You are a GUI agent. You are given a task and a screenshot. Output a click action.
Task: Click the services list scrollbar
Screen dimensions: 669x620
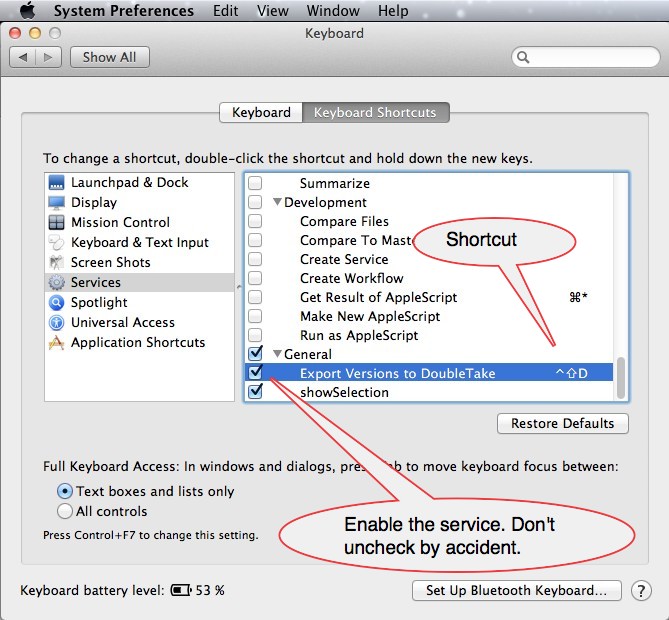tap(621, 378)
